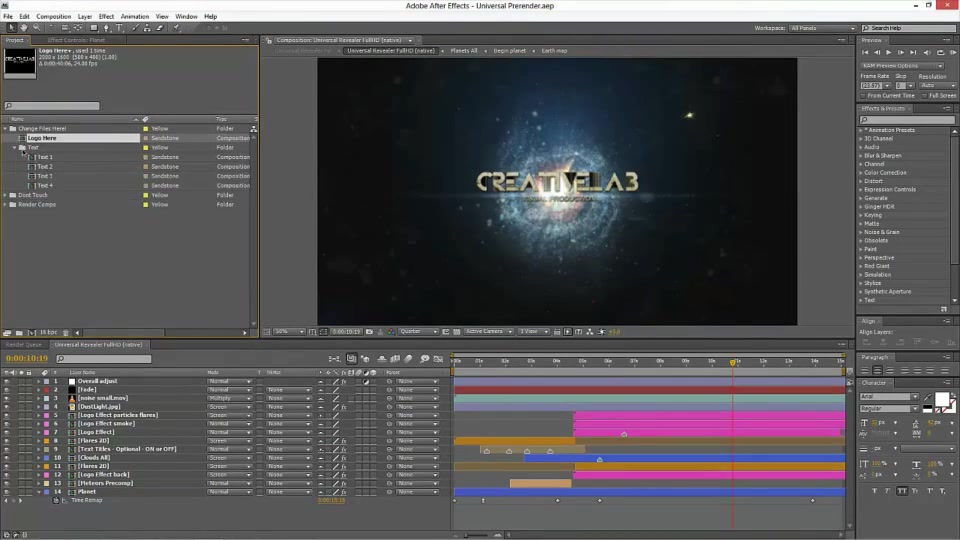Open the Window menu

[x=186, y=17]
